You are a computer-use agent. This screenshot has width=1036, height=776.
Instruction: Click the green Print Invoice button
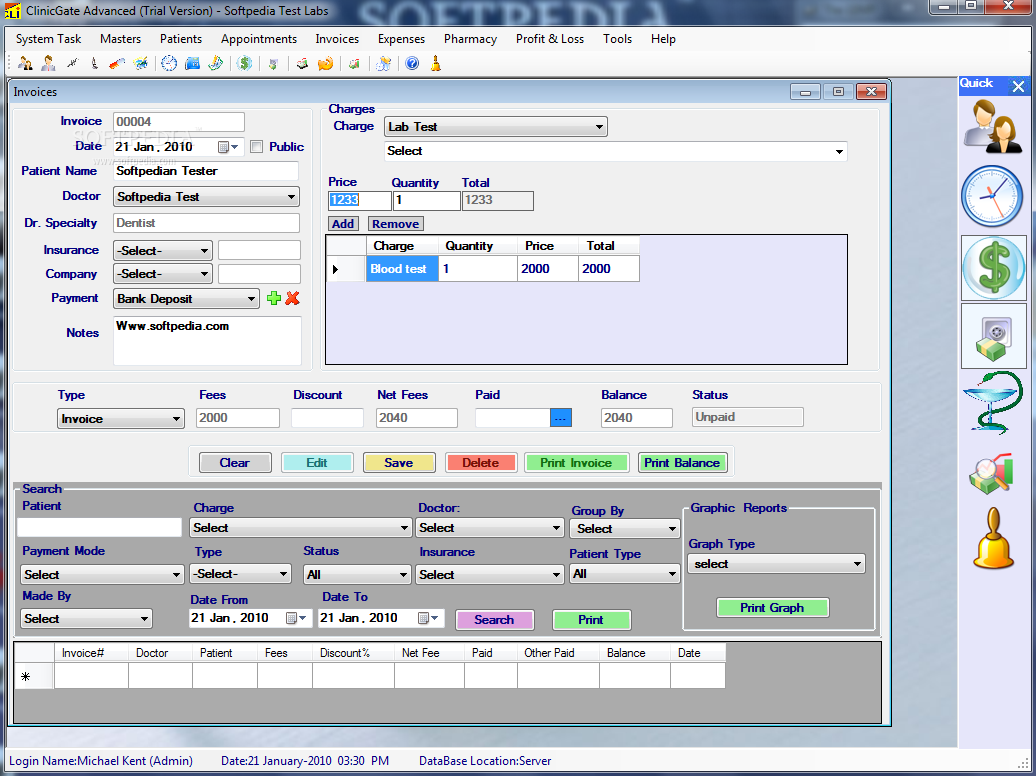tap(576, 463)
